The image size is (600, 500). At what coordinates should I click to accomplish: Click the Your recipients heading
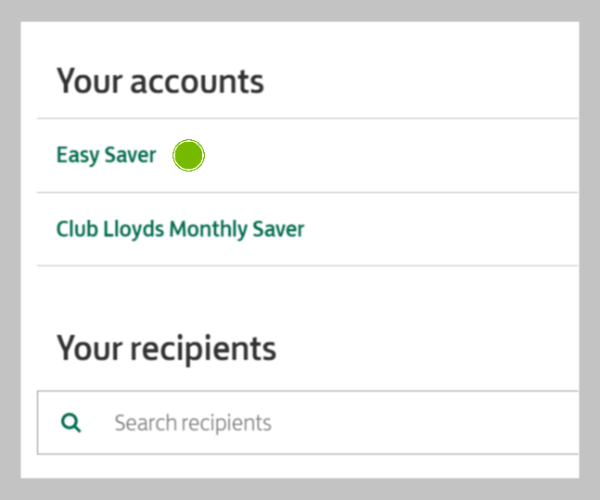click(x=166, y=349)
